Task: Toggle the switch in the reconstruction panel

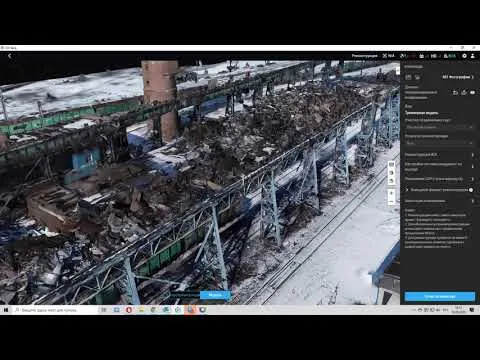Action: (471, 190)
